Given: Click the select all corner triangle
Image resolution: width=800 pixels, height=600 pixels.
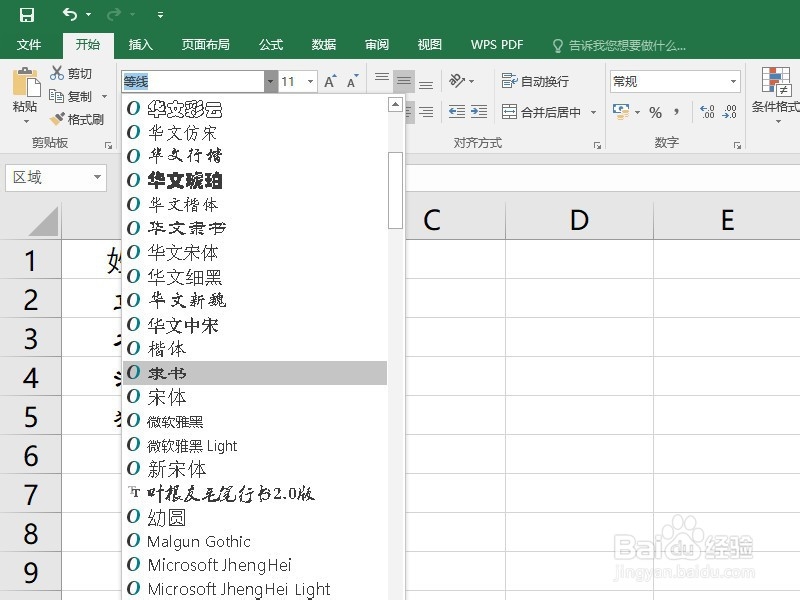Looking at the screenshot, I should (43, 220).
